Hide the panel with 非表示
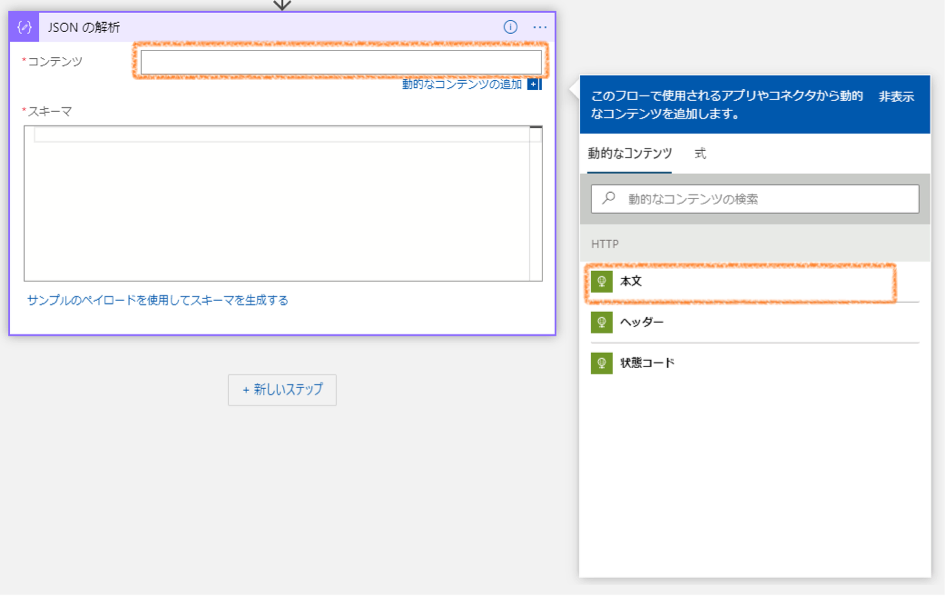Screen dimensions: 945x596 click(896, 96)
